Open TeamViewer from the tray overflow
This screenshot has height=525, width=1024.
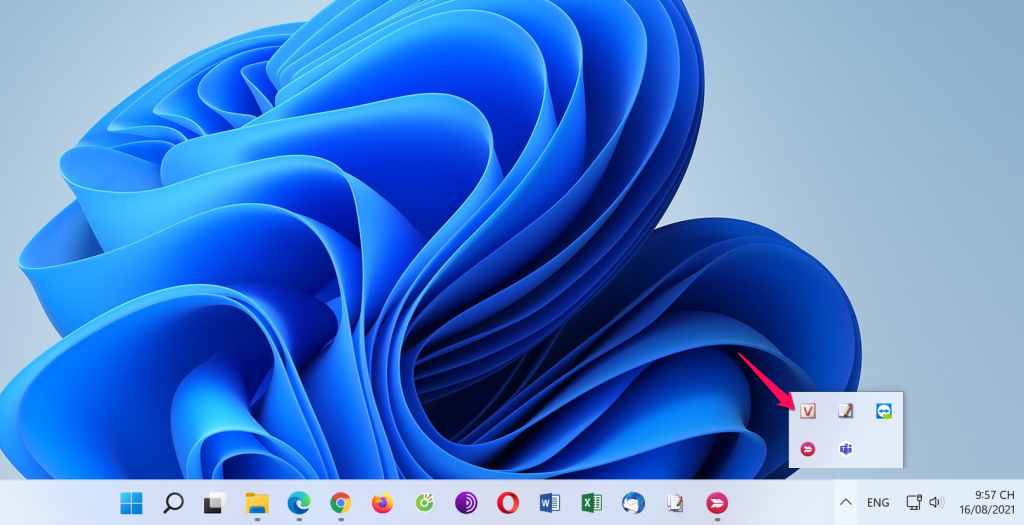pos(883,411)
